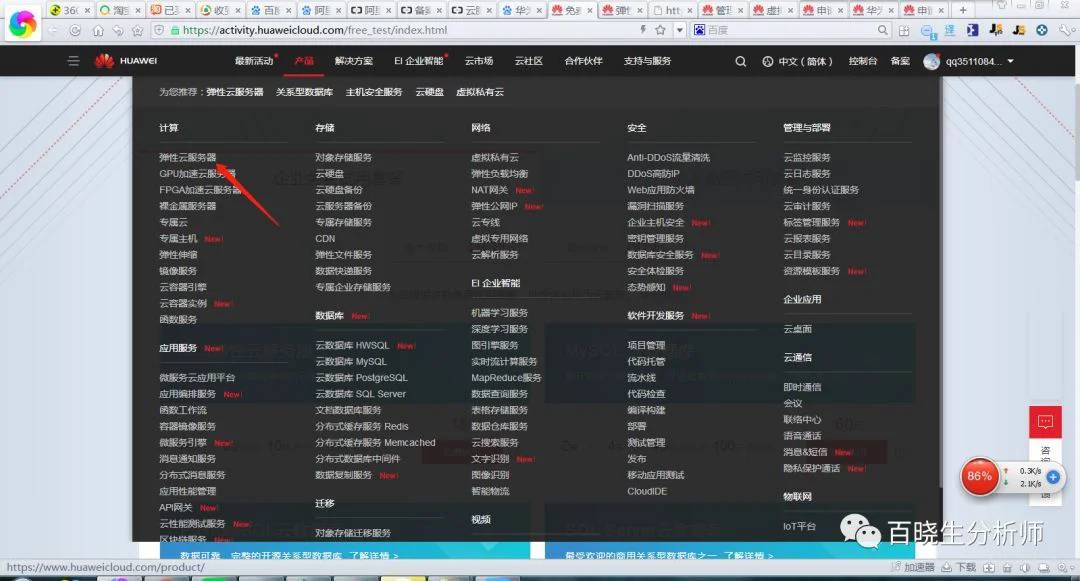The height and width of the screenshot is (581, 1080).
Task: Open the IoT平台 link
Action: (800, 526)
